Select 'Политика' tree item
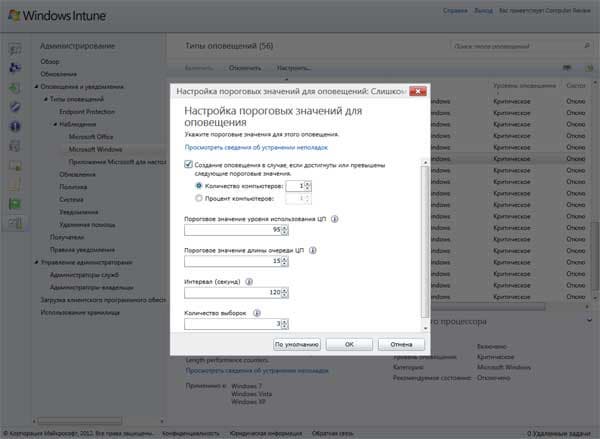 [73, 187]
